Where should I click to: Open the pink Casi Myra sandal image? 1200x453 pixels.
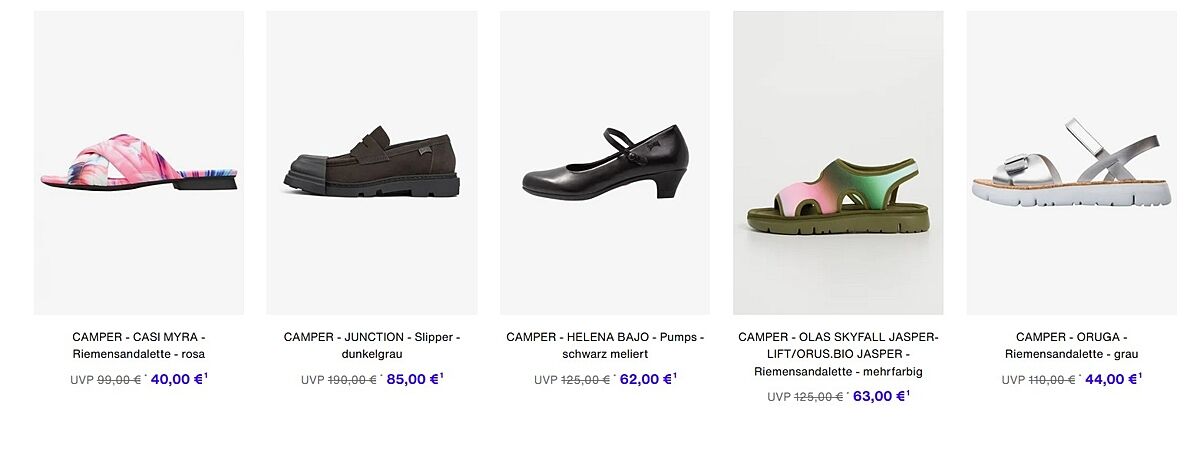point(139,163)
